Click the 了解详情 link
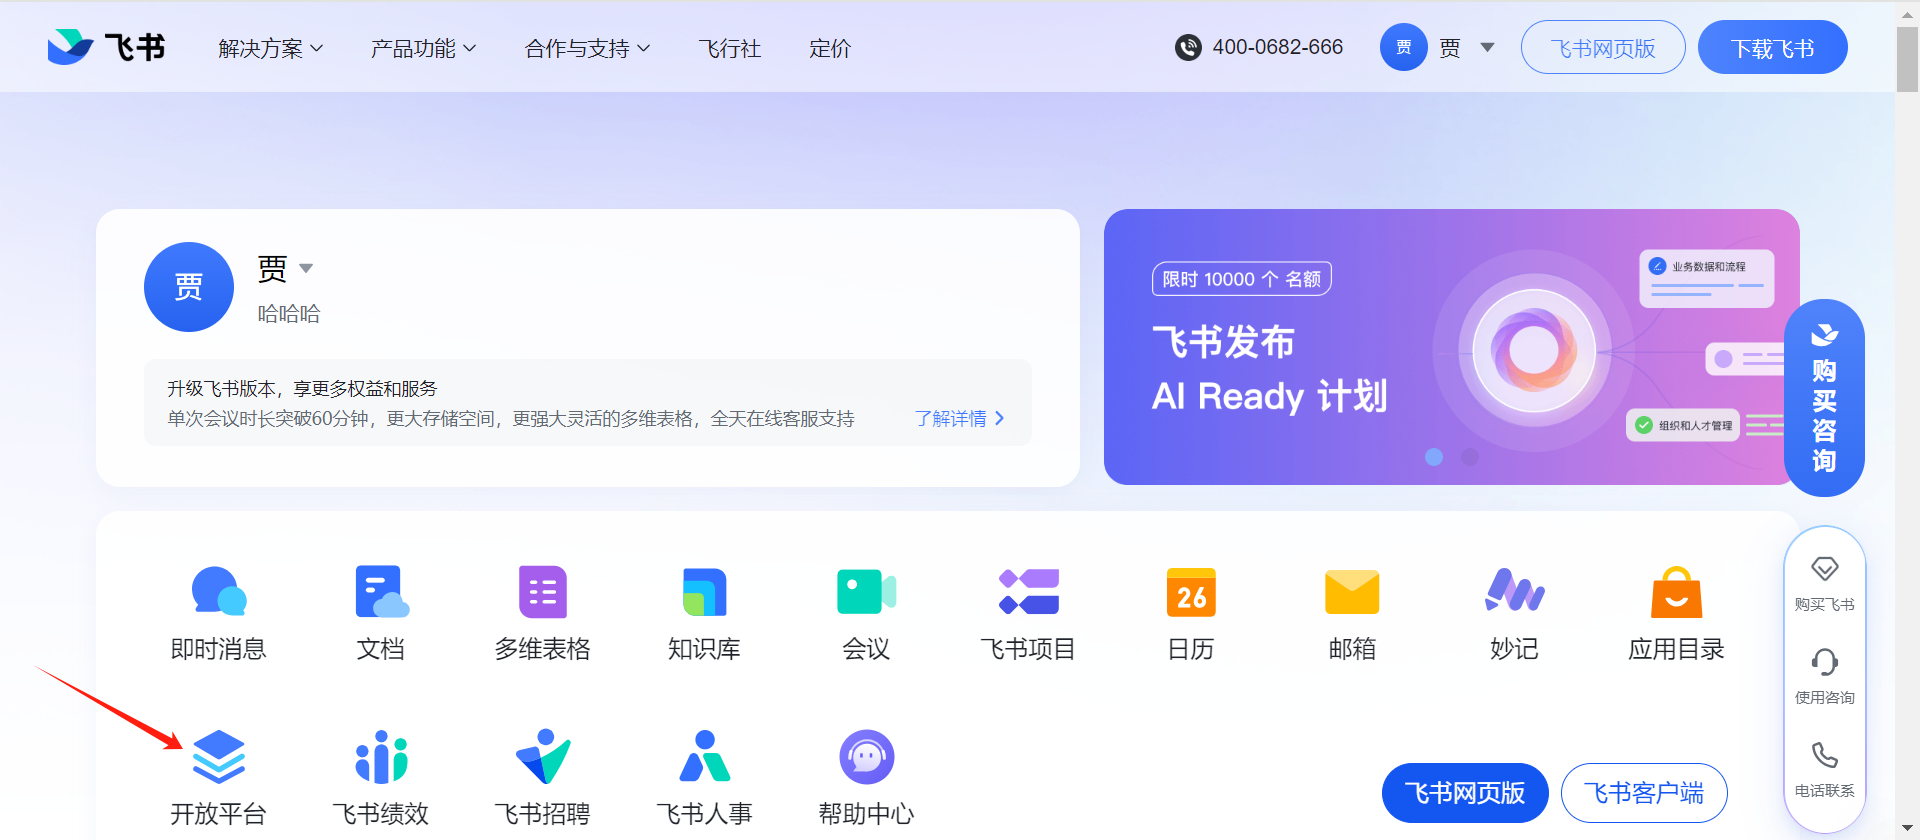This screenshot has width=1920, height=840. (959, 418)
